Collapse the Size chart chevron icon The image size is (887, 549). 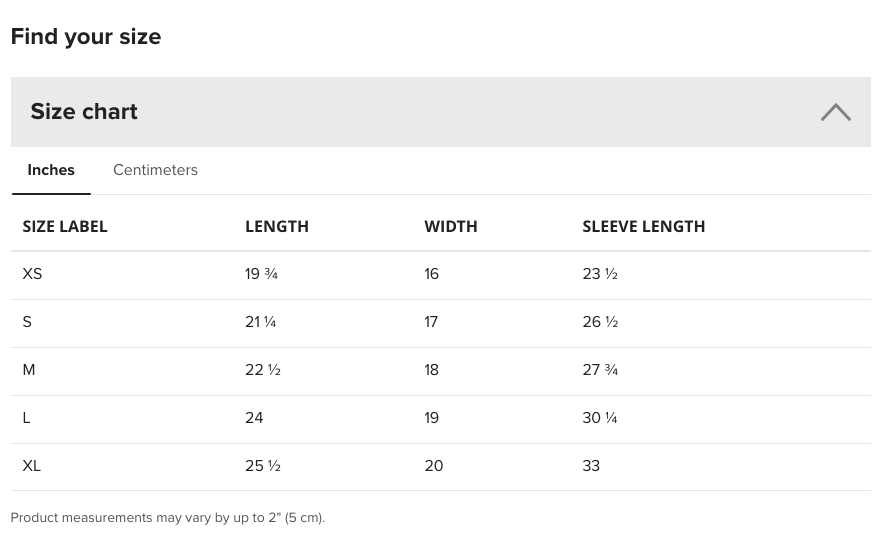[836, 112]
